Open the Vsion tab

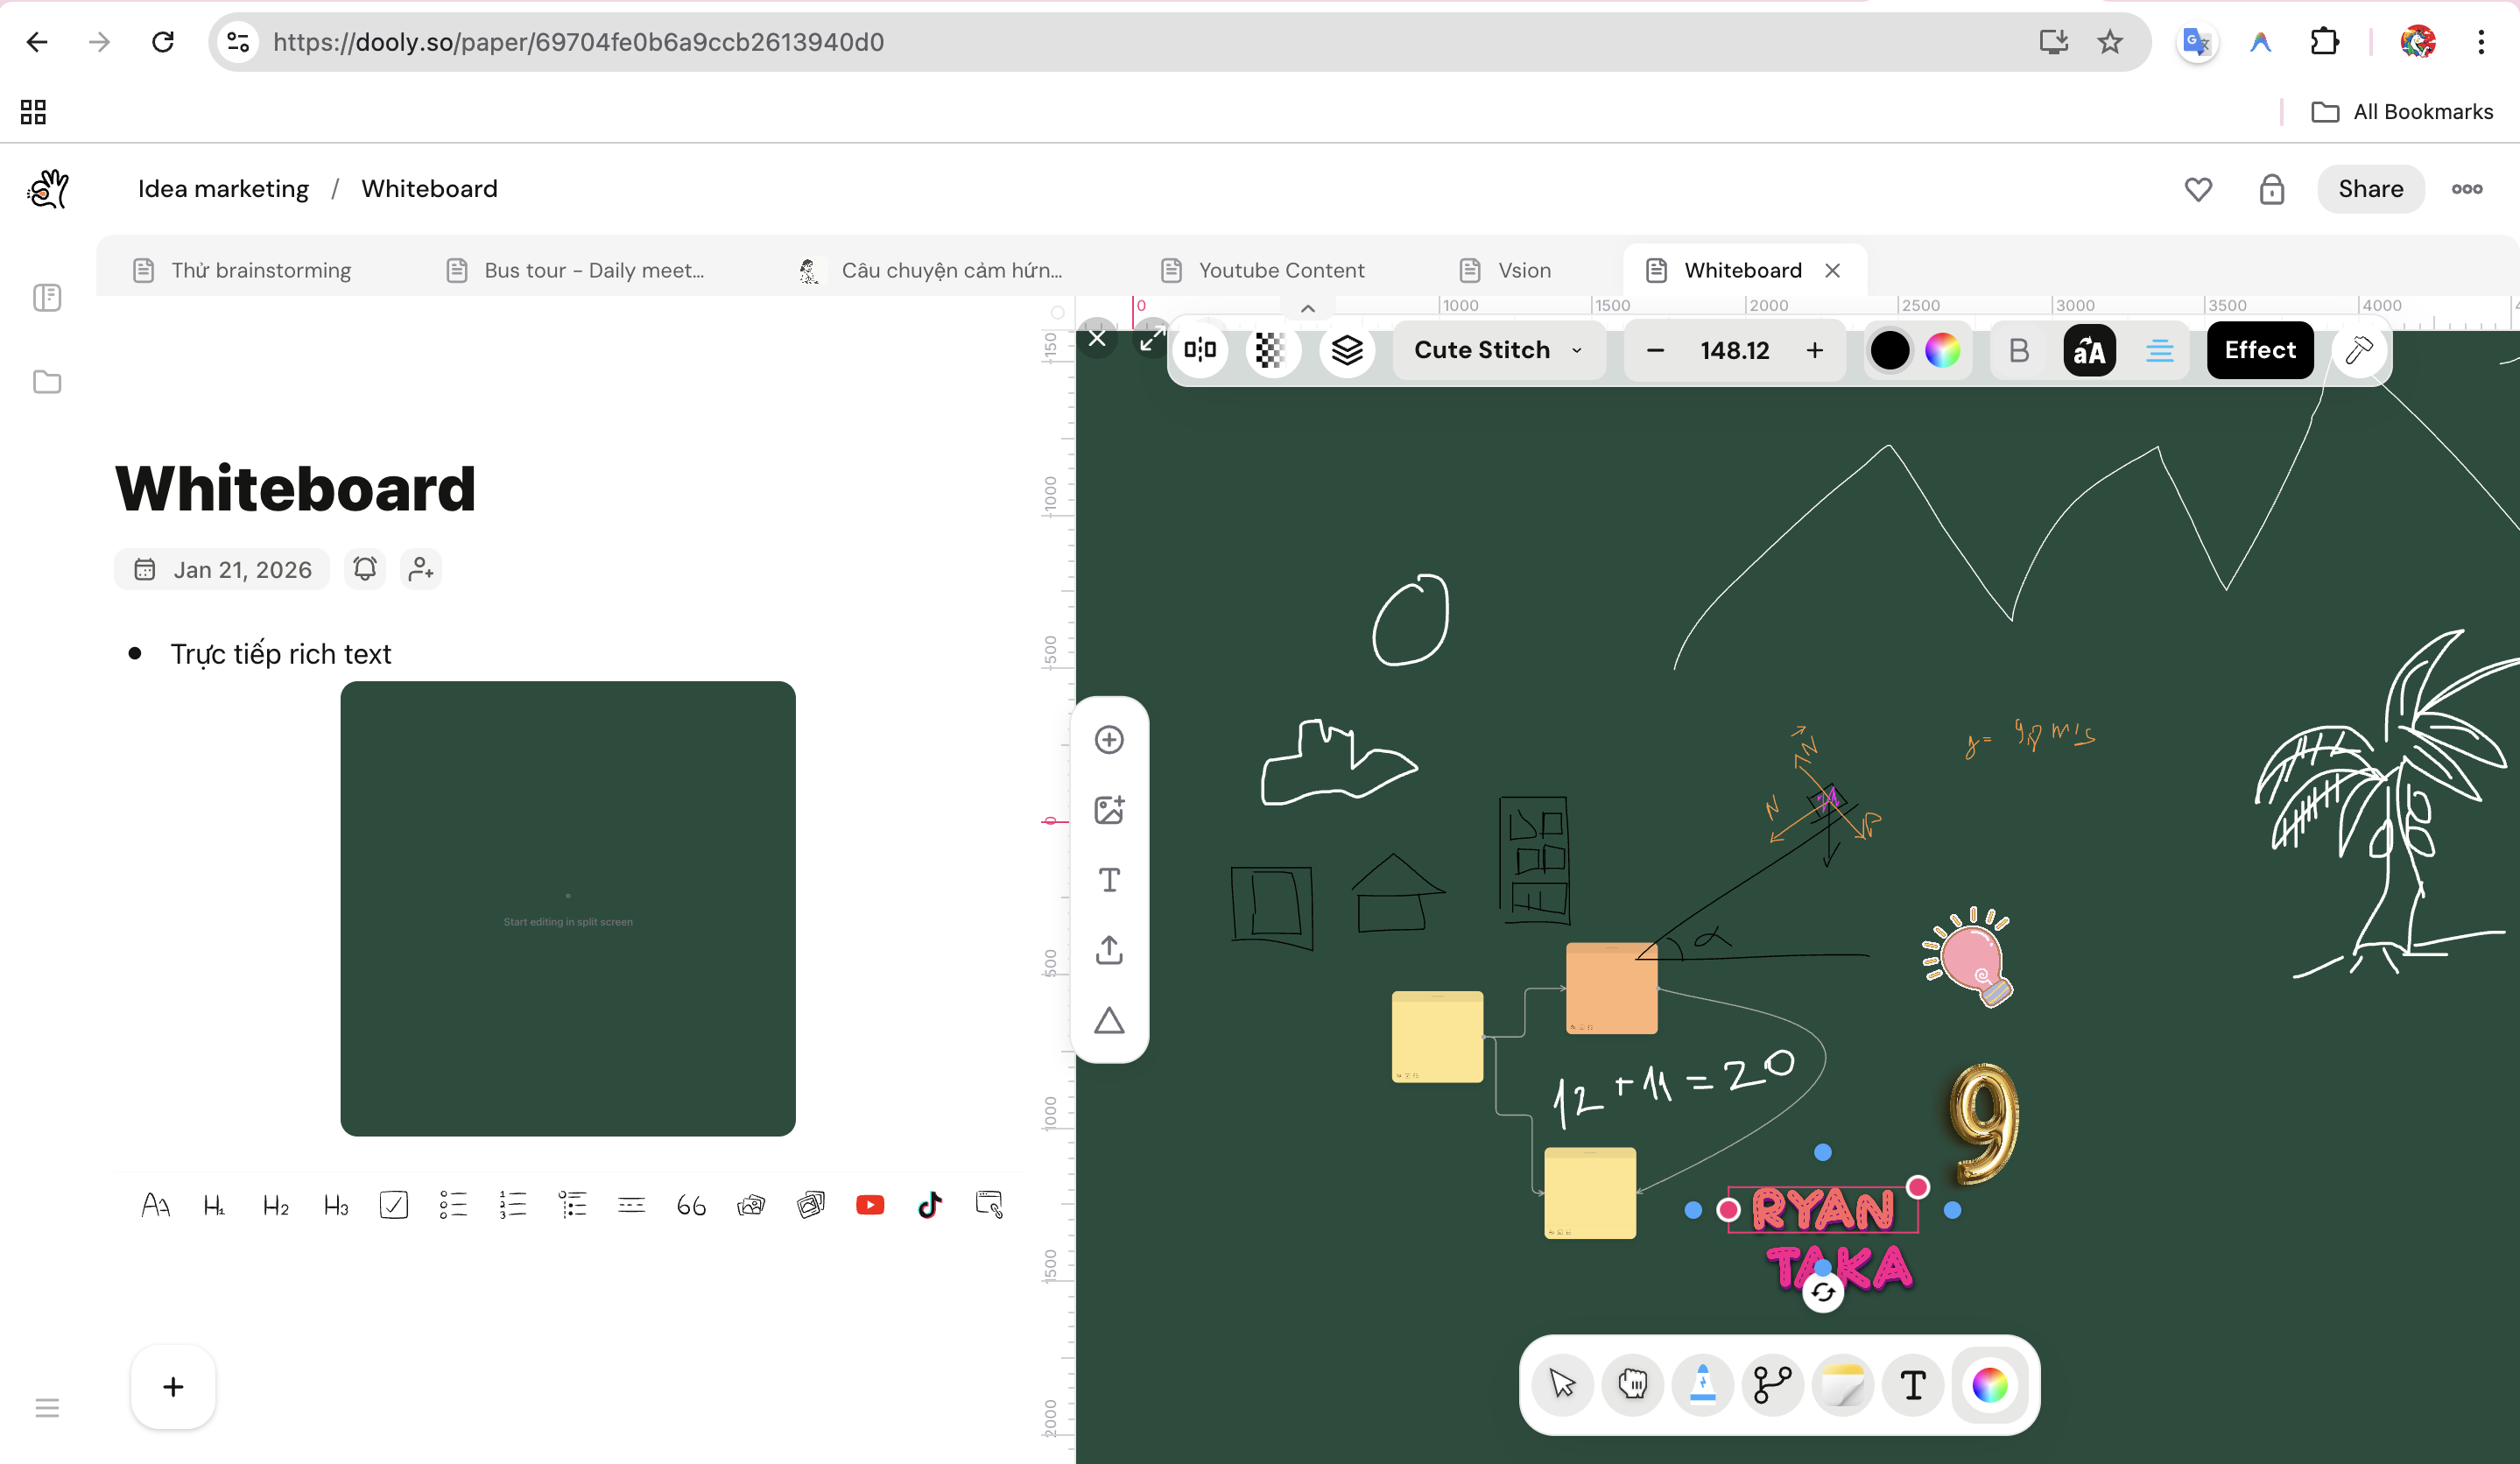[x=1523, y=270]
